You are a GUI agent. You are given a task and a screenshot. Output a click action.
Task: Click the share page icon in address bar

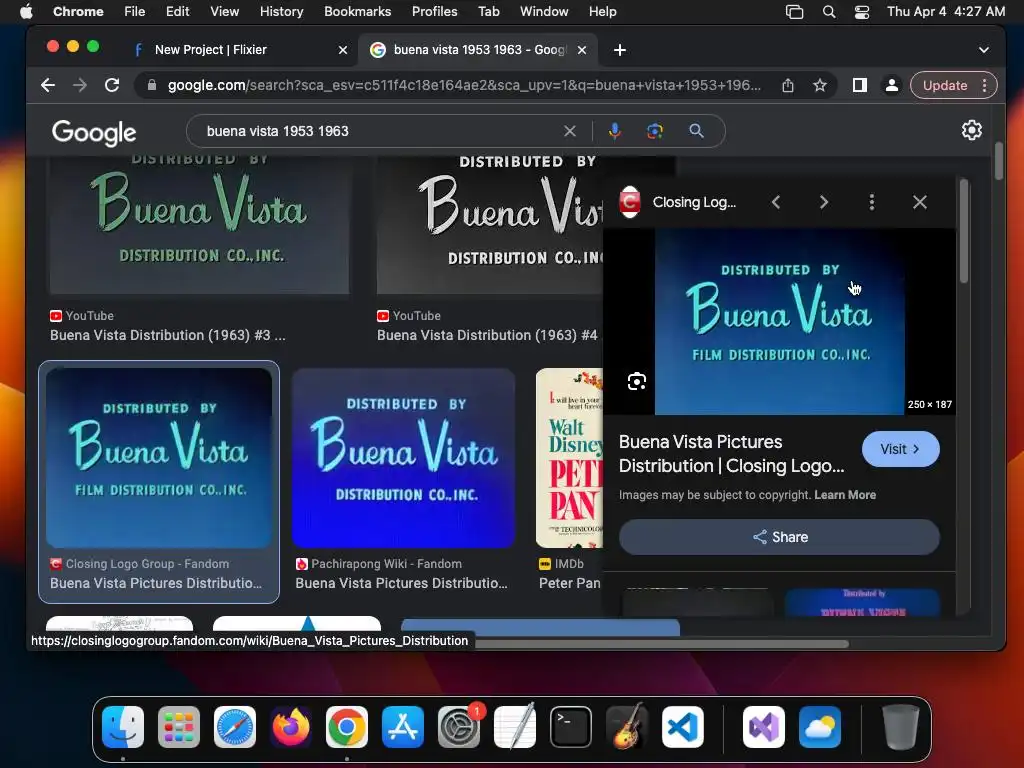point(788,85)
